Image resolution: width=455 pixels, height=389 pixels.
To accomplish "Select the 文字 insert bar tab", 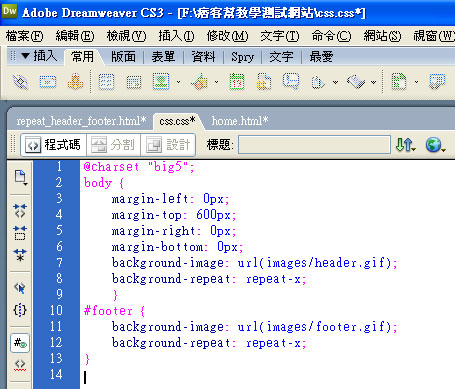I will (x=281, y=57).
